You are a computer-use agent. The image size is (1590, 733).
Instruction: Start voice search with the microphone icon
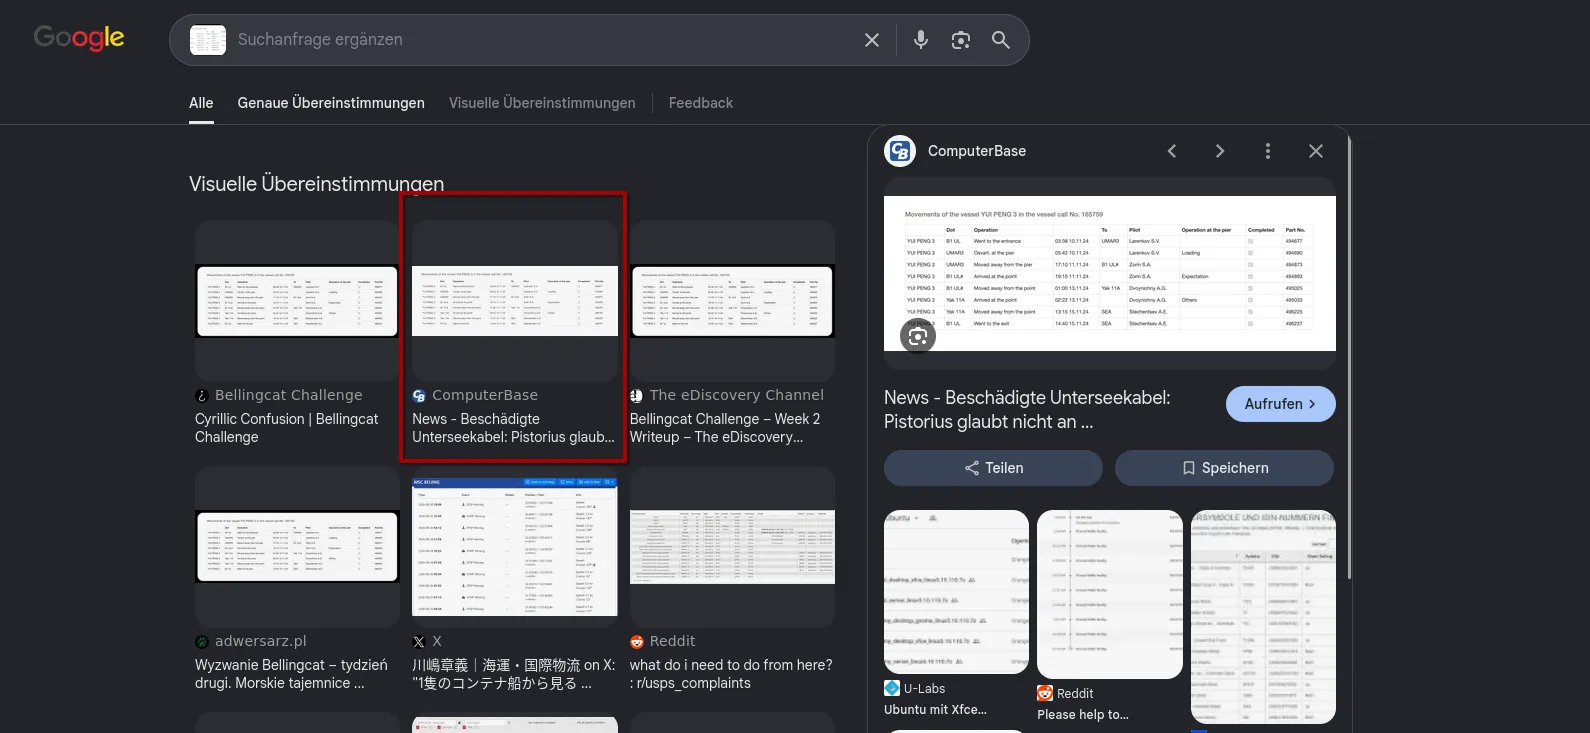coord(921,40)
